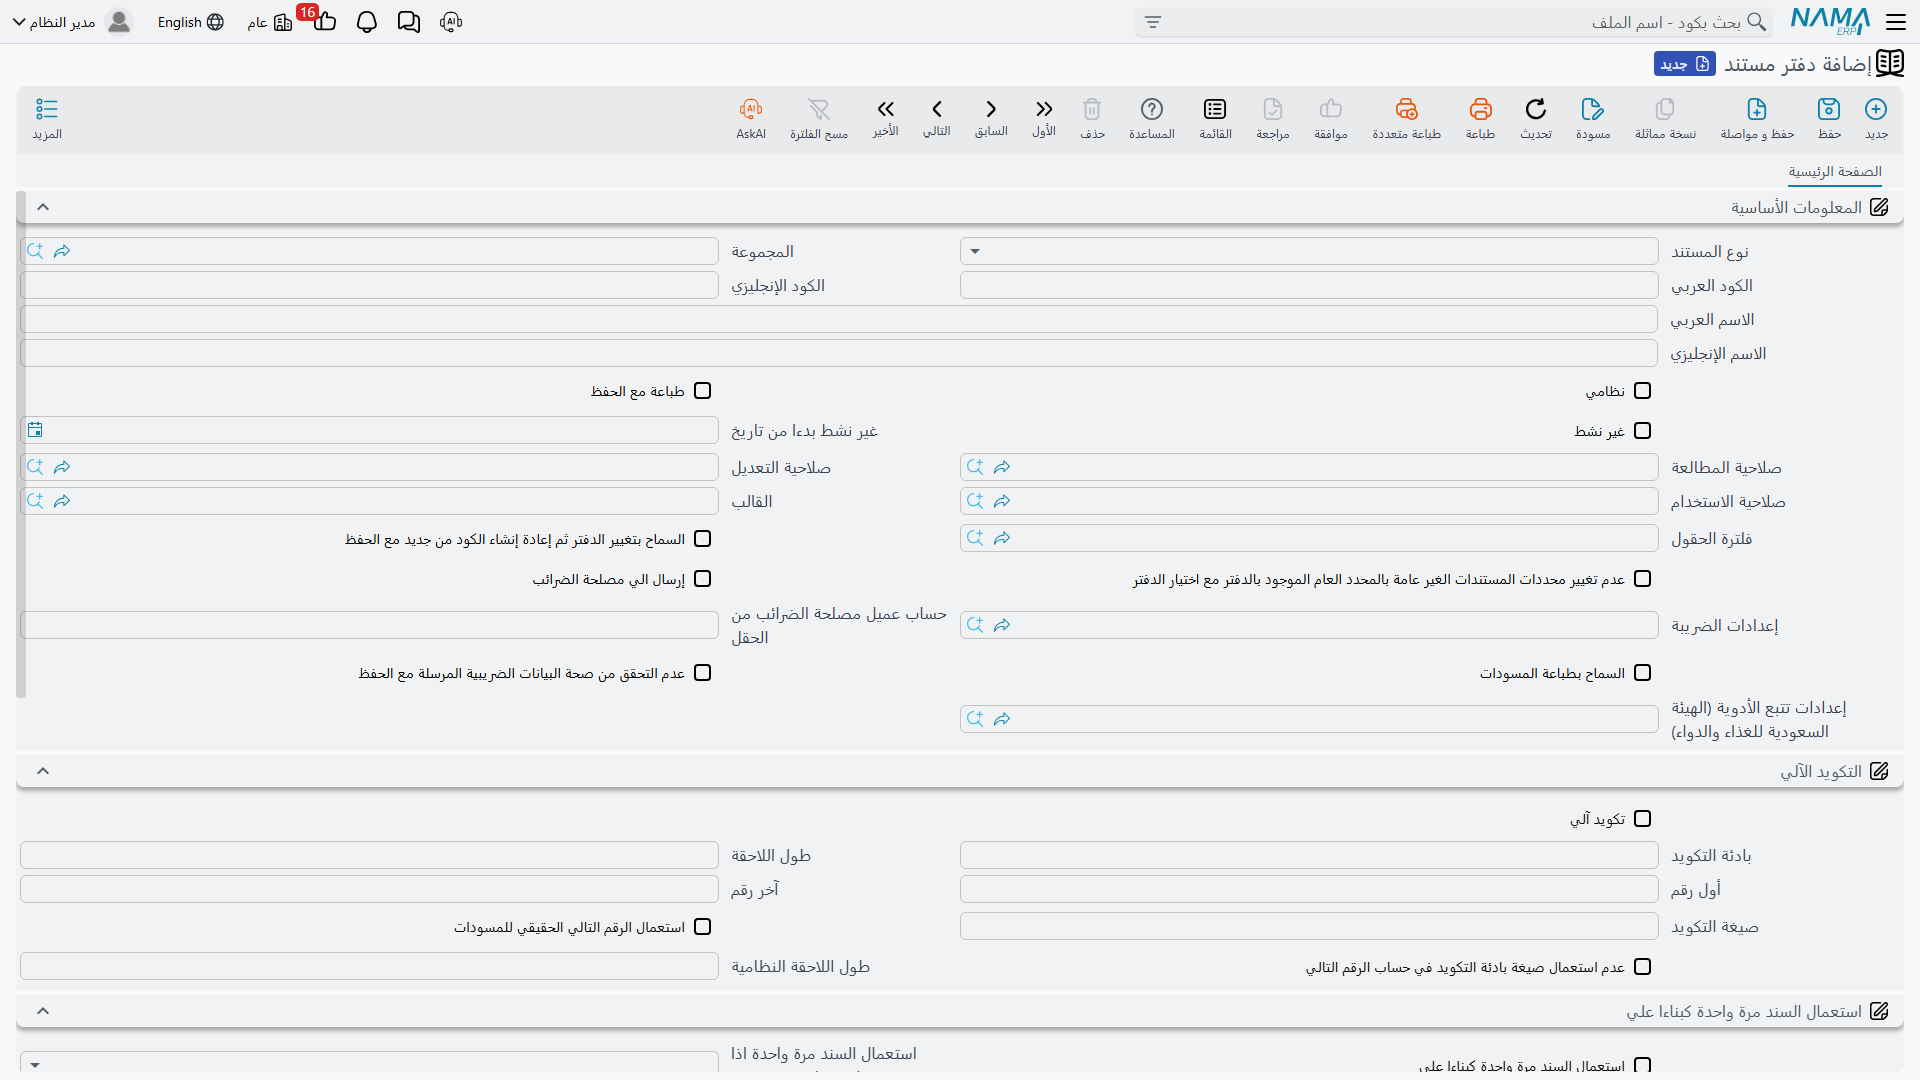This screenshot has width=1920, height=1080.
Task: Click the بادئة التكويد input field
Action: [x=1309, y=855]
